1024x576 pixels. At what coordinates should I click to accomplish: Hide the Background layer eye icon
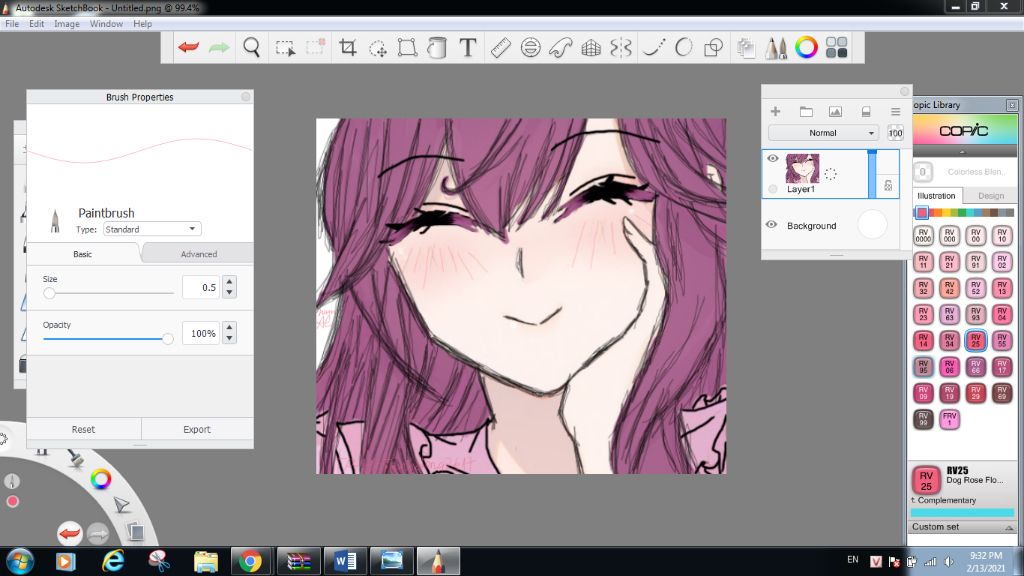pos(771,225)
